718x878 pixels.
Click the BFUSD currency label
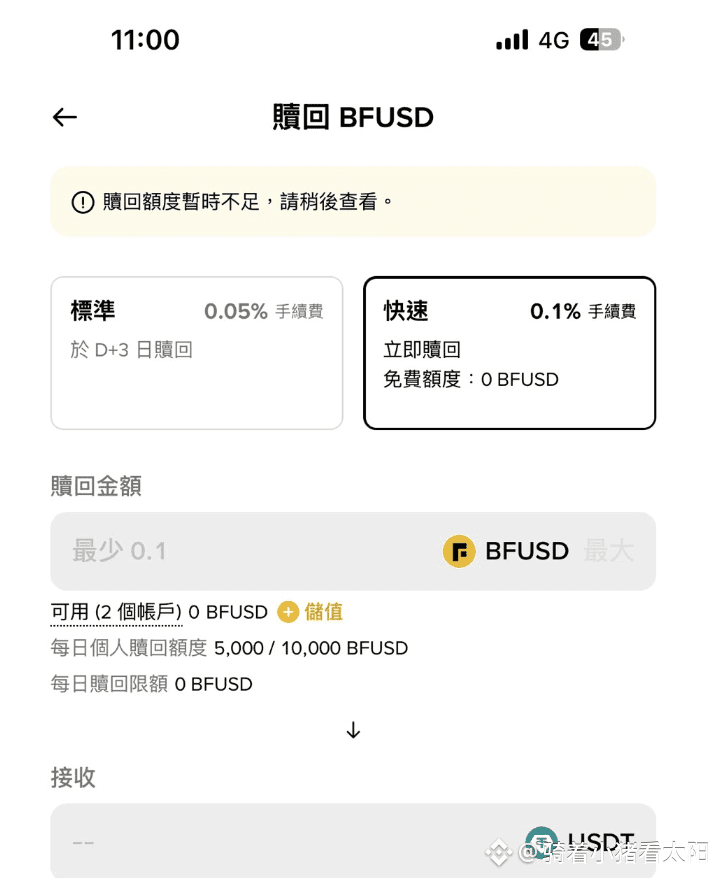527,551
